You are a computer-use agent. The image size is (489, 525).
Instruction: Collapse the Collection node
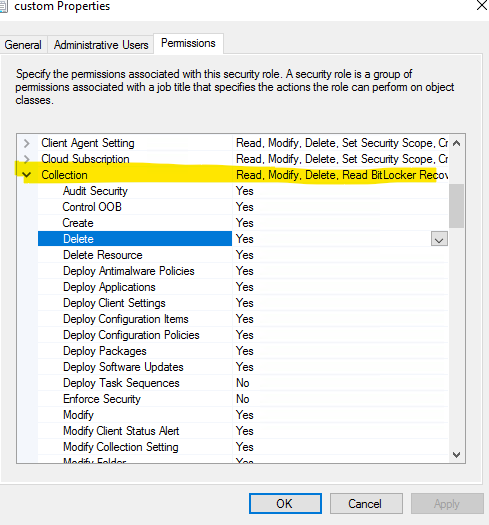point(27,175)
